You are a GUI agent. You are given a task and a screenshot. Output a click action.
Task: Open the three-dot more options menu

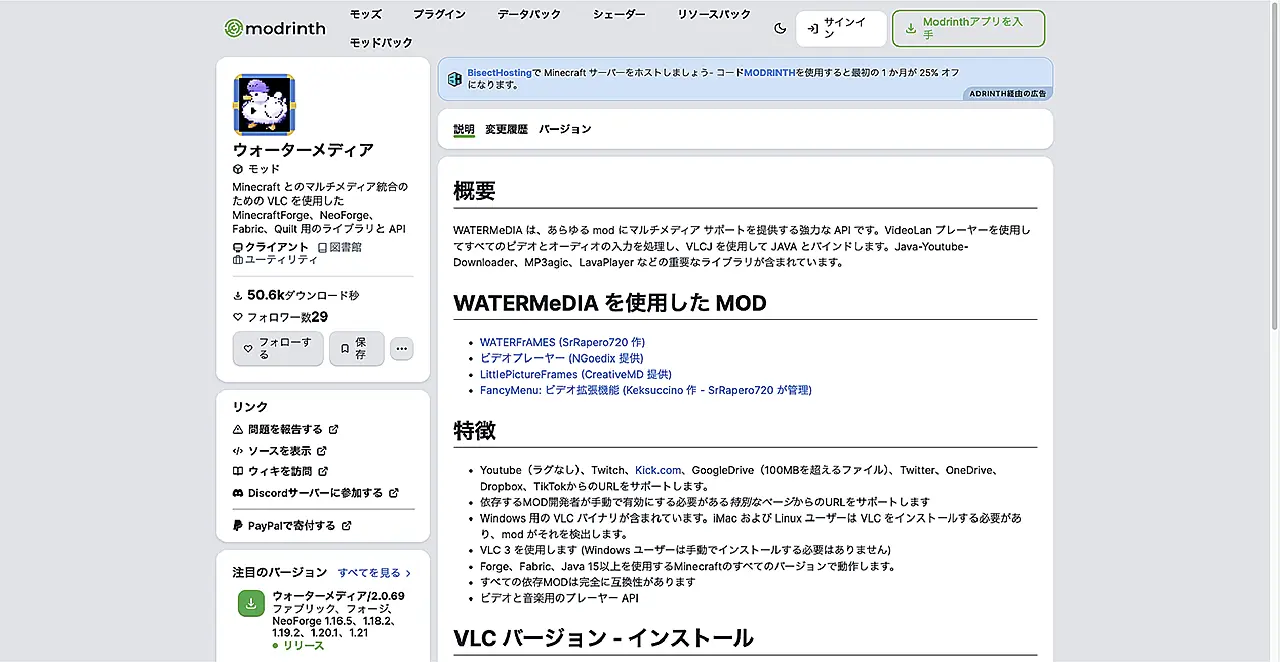401,349
